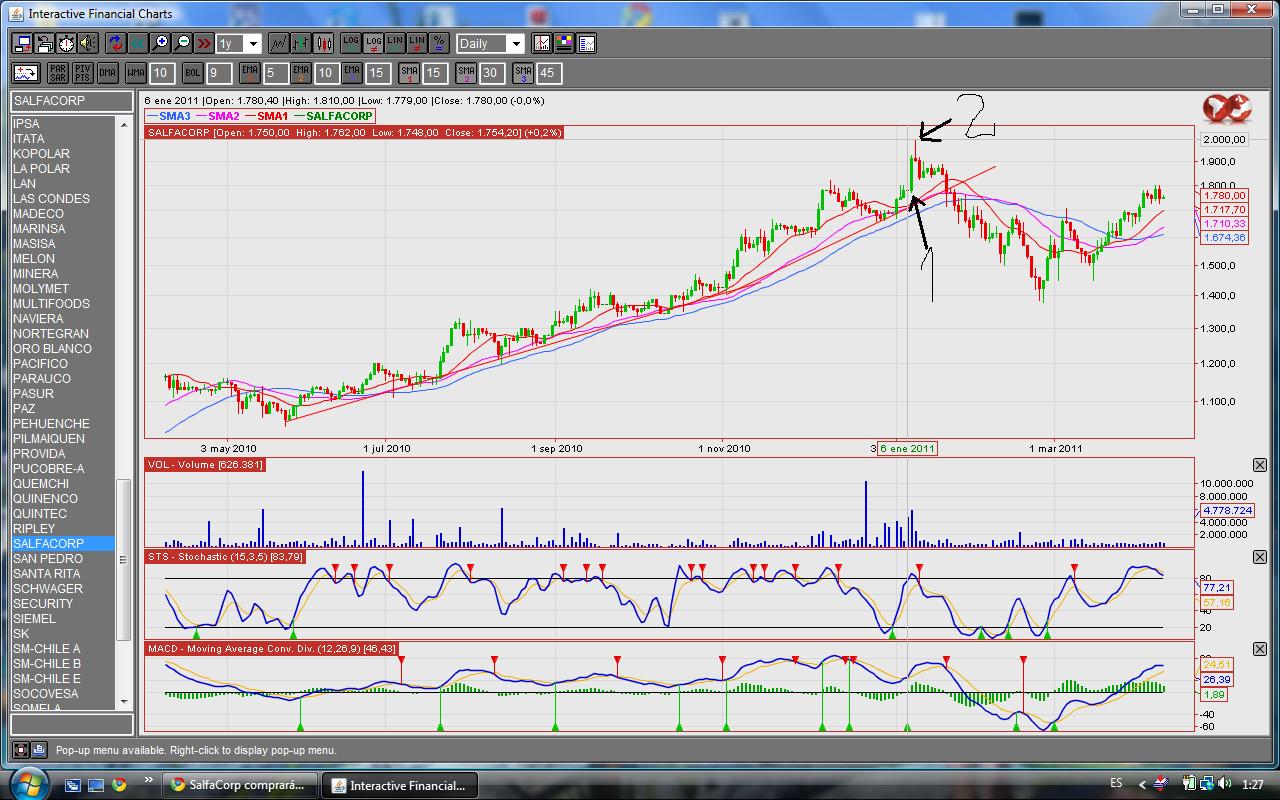Click the zoom out magnifier icon
Screen dimensions: 1280x800
[x=182, y=43]
